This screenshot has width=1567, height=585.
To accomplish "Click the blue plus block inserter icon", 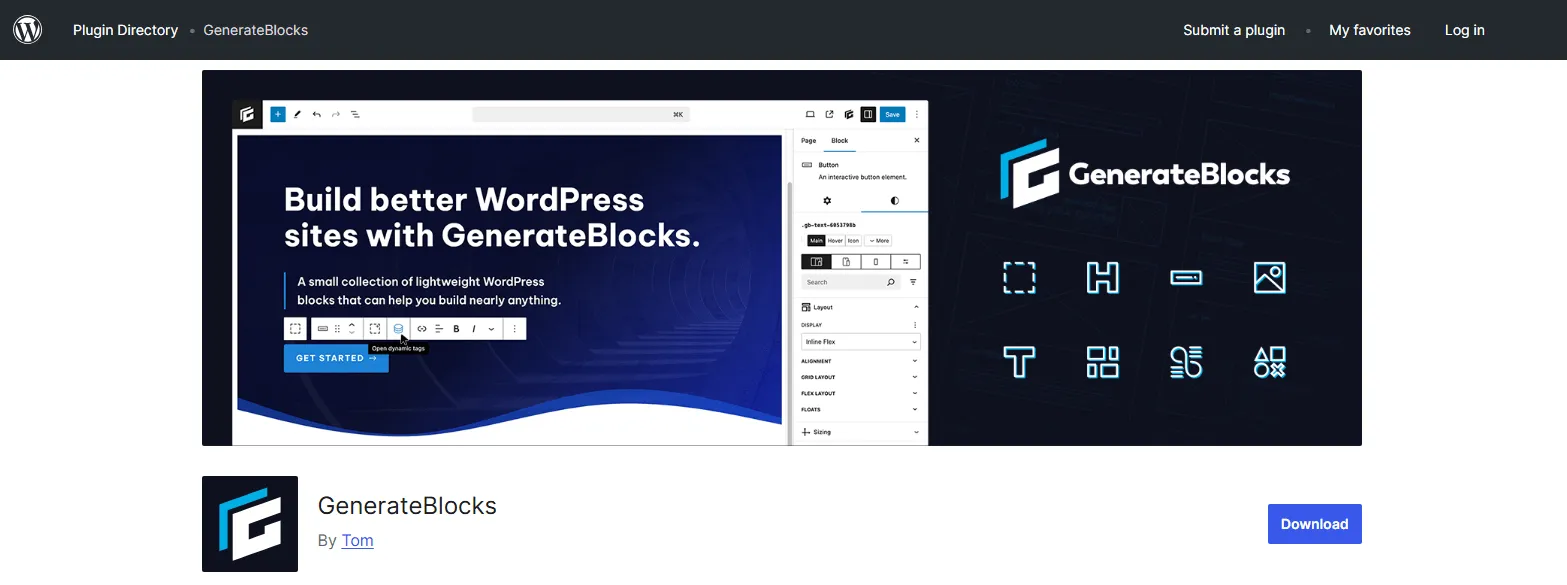I will tap(278, 114).
